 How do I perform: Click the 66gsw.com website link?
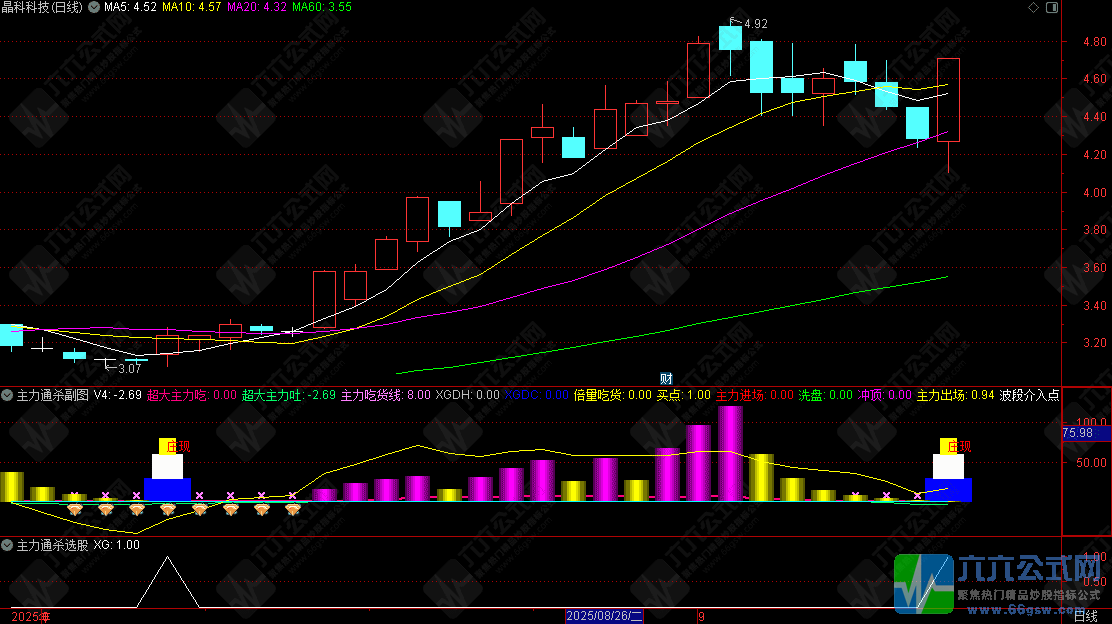1031,609
